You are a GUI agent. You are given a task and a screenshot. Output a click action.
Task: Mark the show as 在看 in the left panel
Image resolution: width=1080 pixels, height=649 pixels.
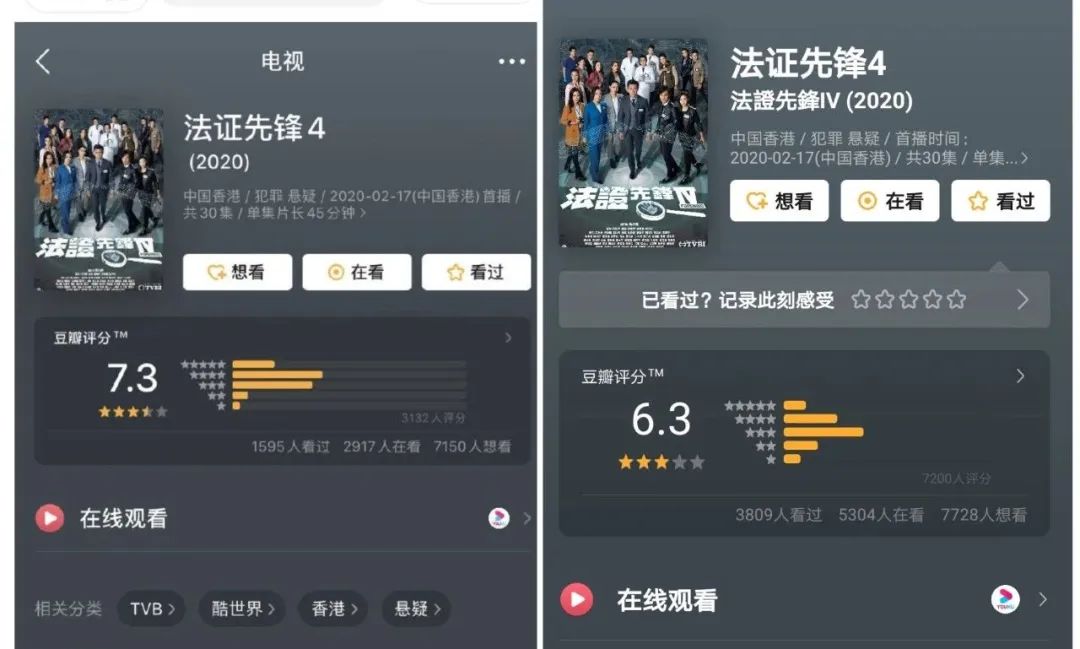[357, 272]
